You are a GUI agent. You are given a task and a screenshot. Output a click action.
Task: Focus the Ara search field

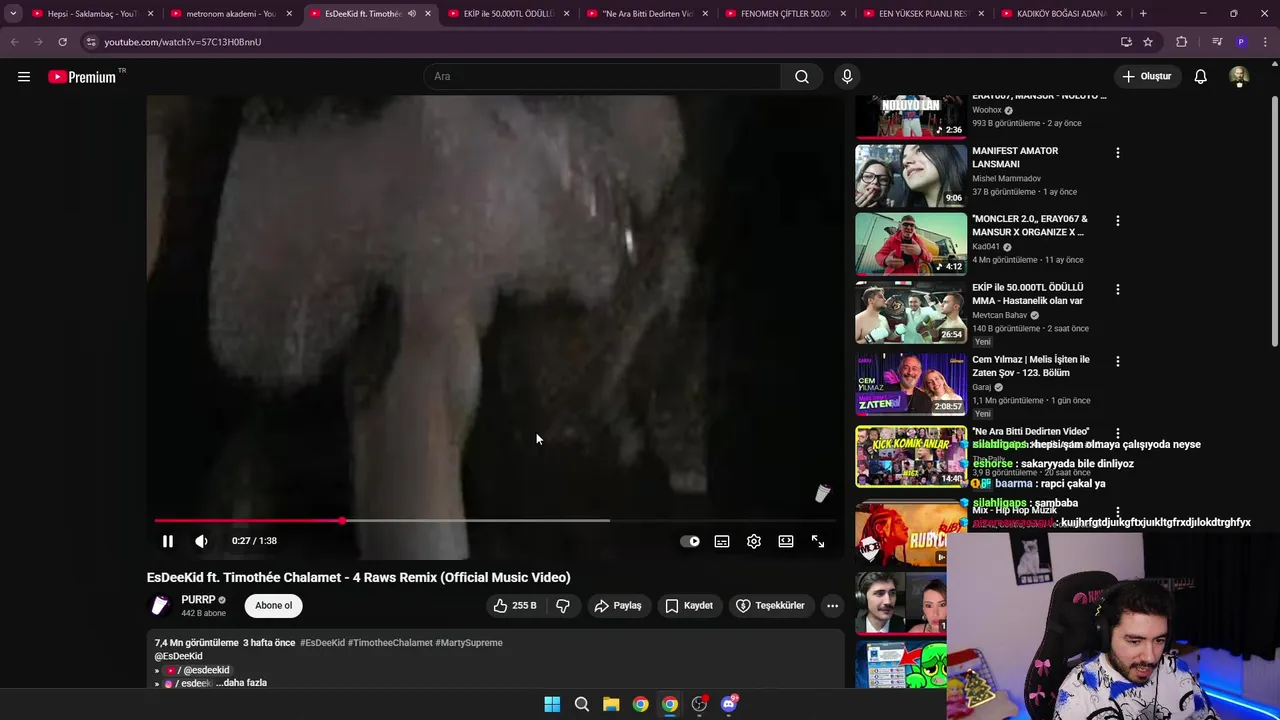tap(603, 76)
